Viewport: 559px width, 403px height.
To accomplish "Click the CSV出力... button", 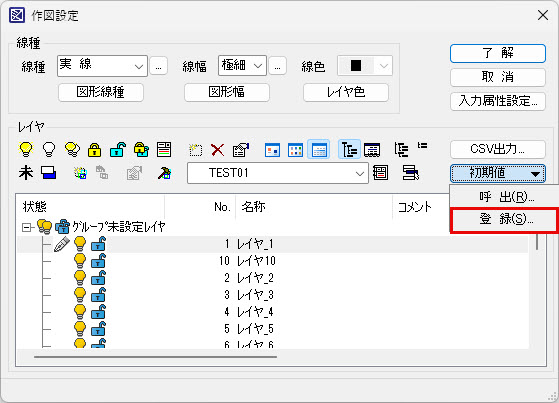I will click(x=498, y=149).
